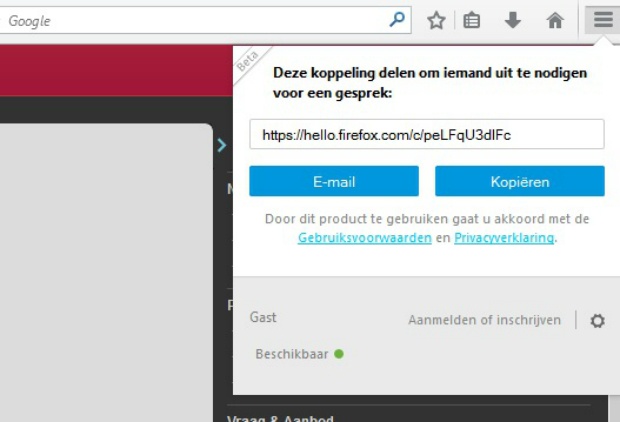Change the Beschikbaar availability status
Viewport: 620px width, 422px height.
point(299,354)
